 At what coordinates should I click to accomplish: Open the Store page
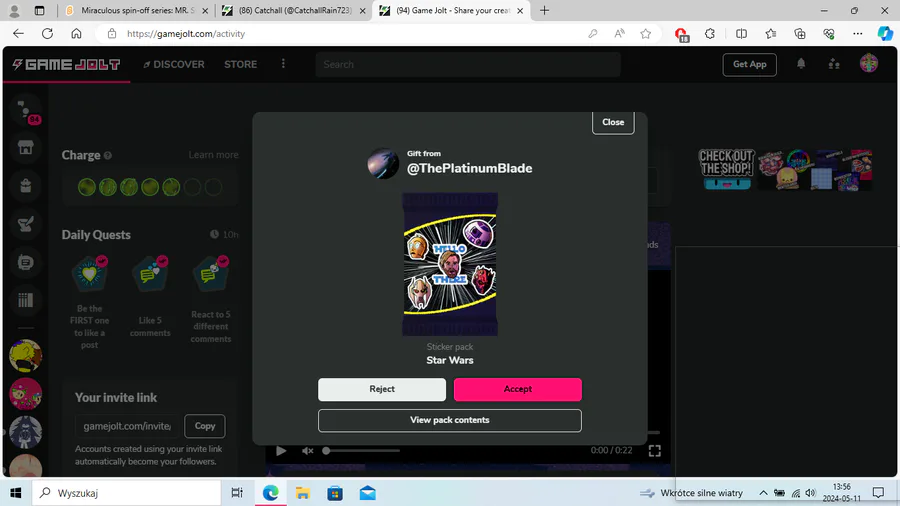240,64
